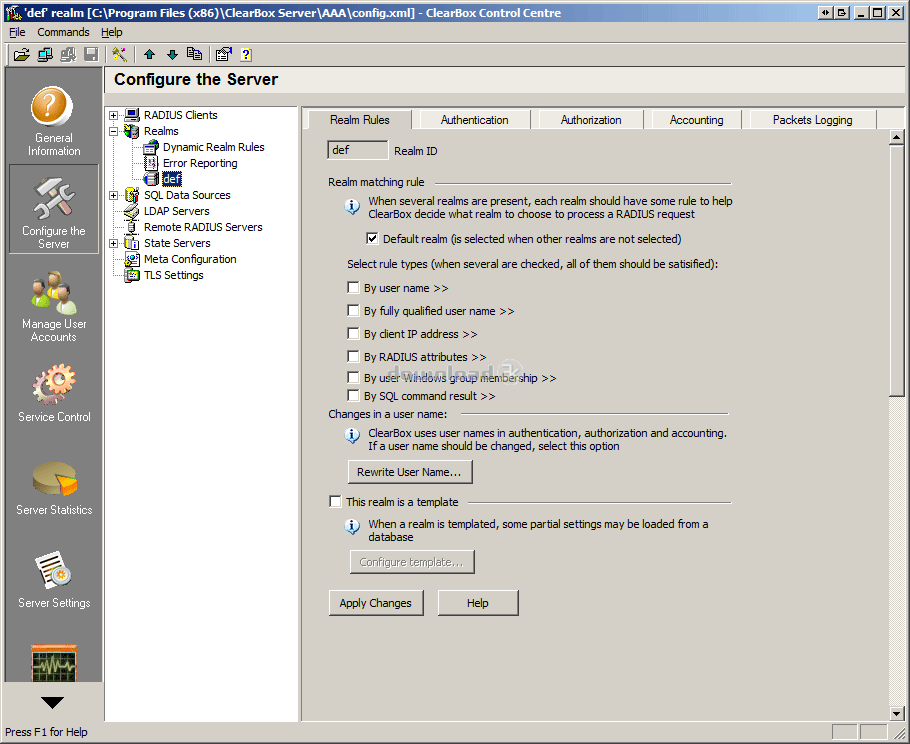Enable the By client IP address rule
This screenshot has height=744, width=910.
click(x=353, y=333)
